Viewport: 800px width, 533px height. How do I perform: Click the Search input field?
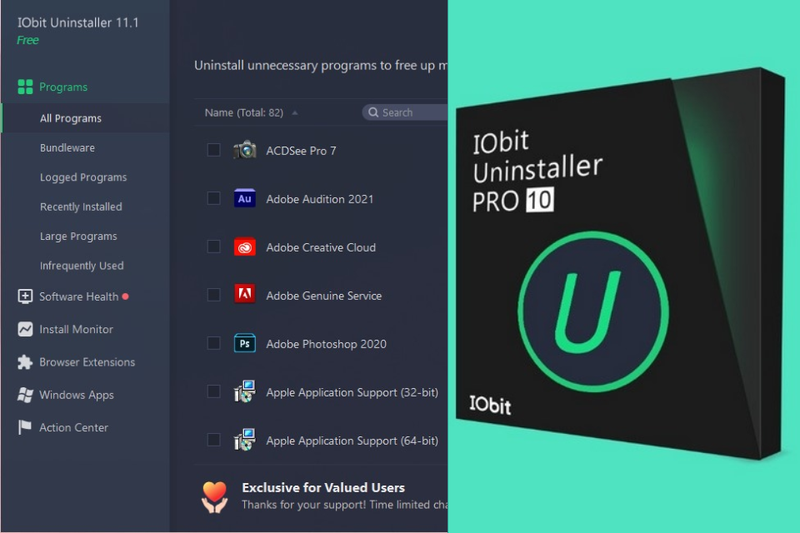coord(405,112)
